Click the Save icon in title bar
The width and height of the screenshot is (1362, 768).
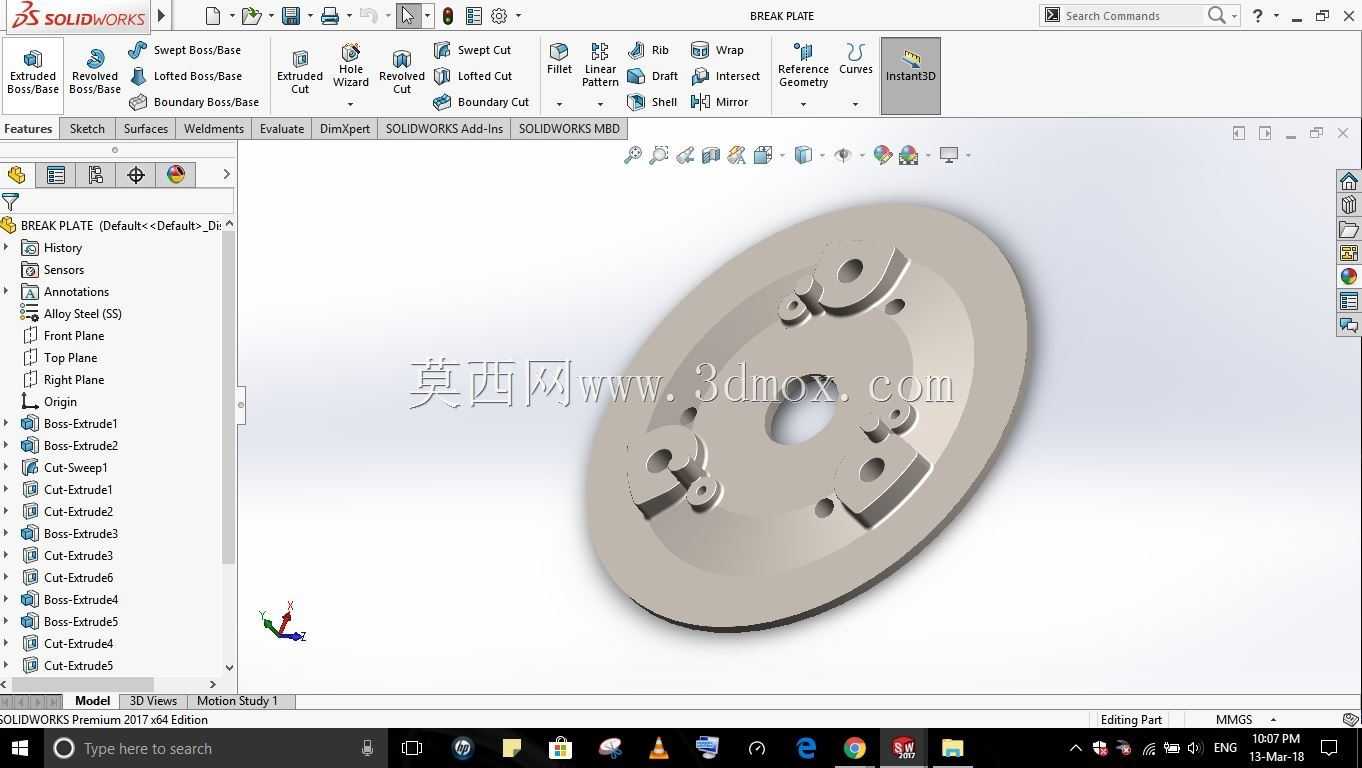[291, 16]
